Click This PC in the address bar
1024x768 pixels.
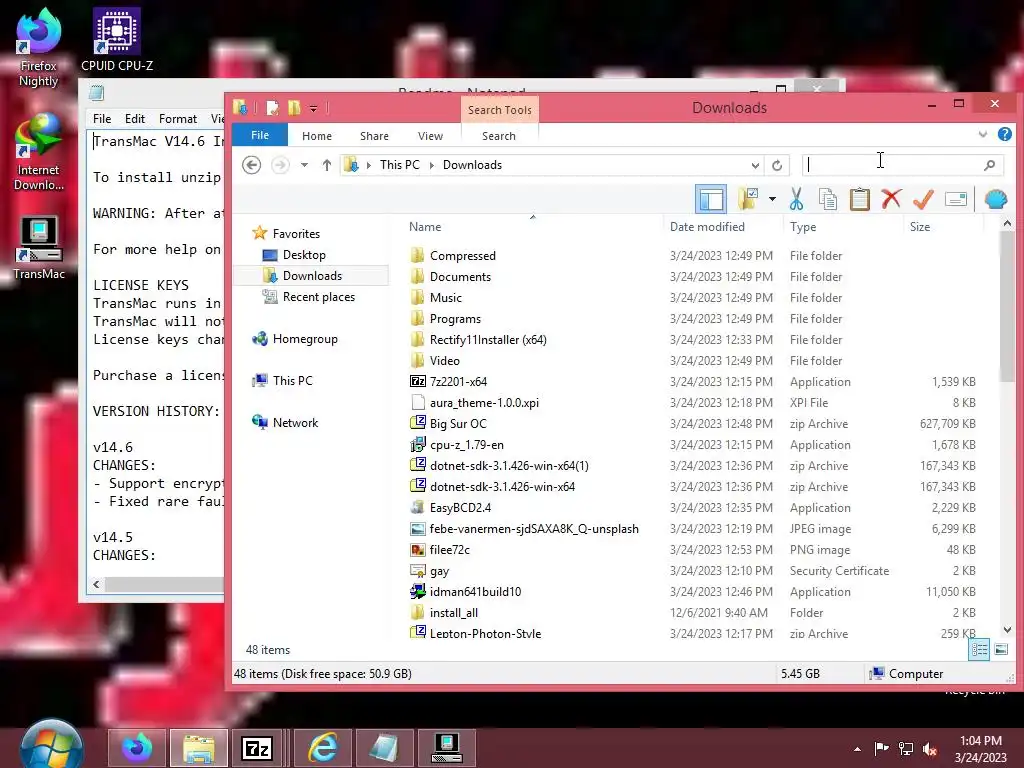pos(400,165)
